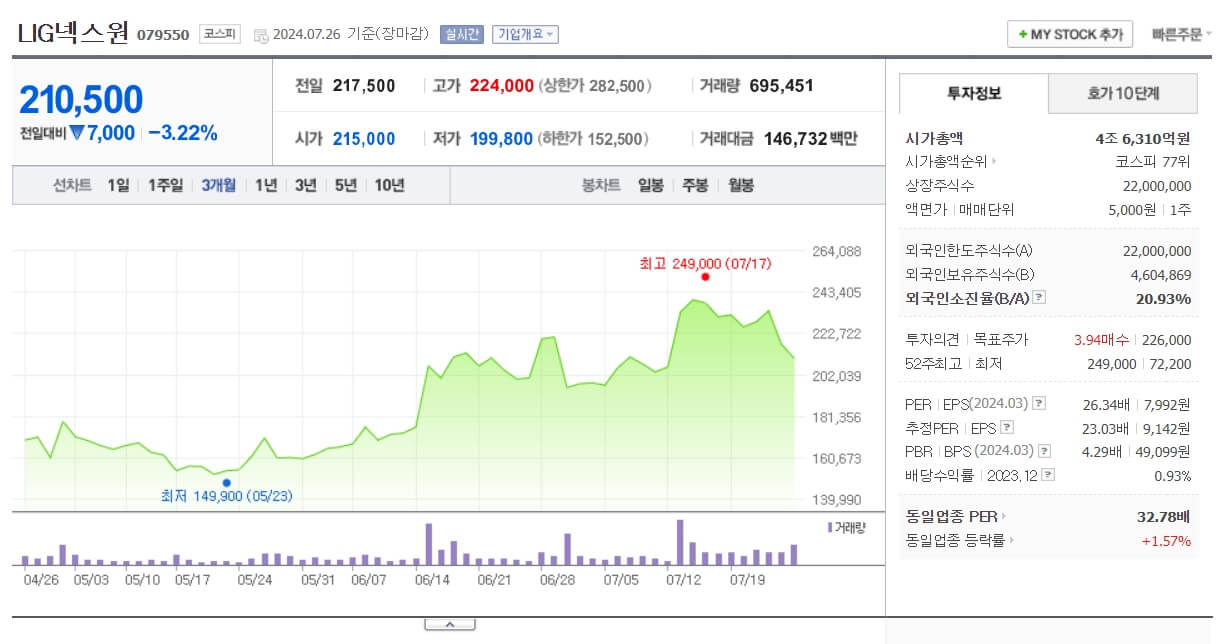1231x644 pixels.
Task: Click the 투자의견 label
Action: tap(933, 340)
